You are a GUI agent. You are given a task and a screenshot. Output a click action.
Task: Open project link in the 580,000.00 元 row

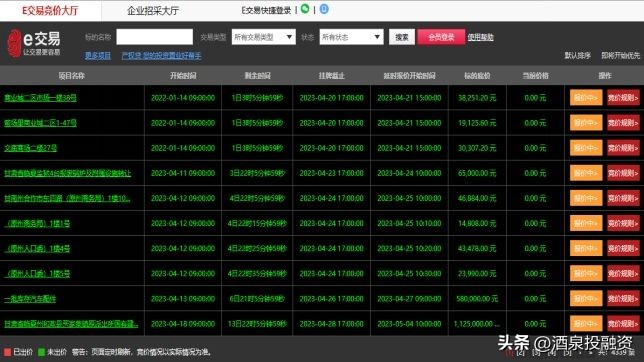tap(30, 299)
